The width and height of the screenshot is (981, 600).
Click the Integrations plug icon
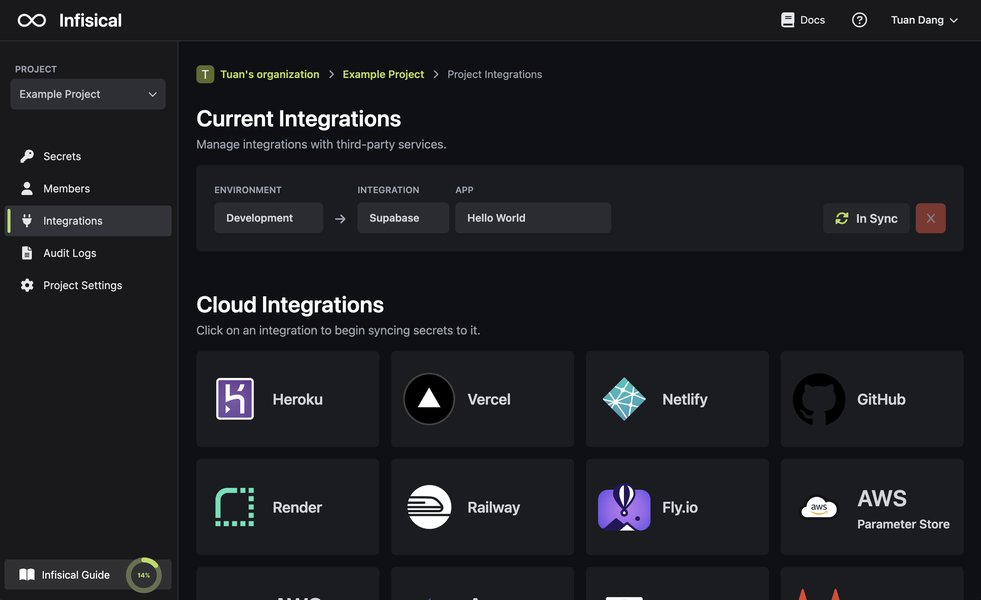tap(27, 220)
